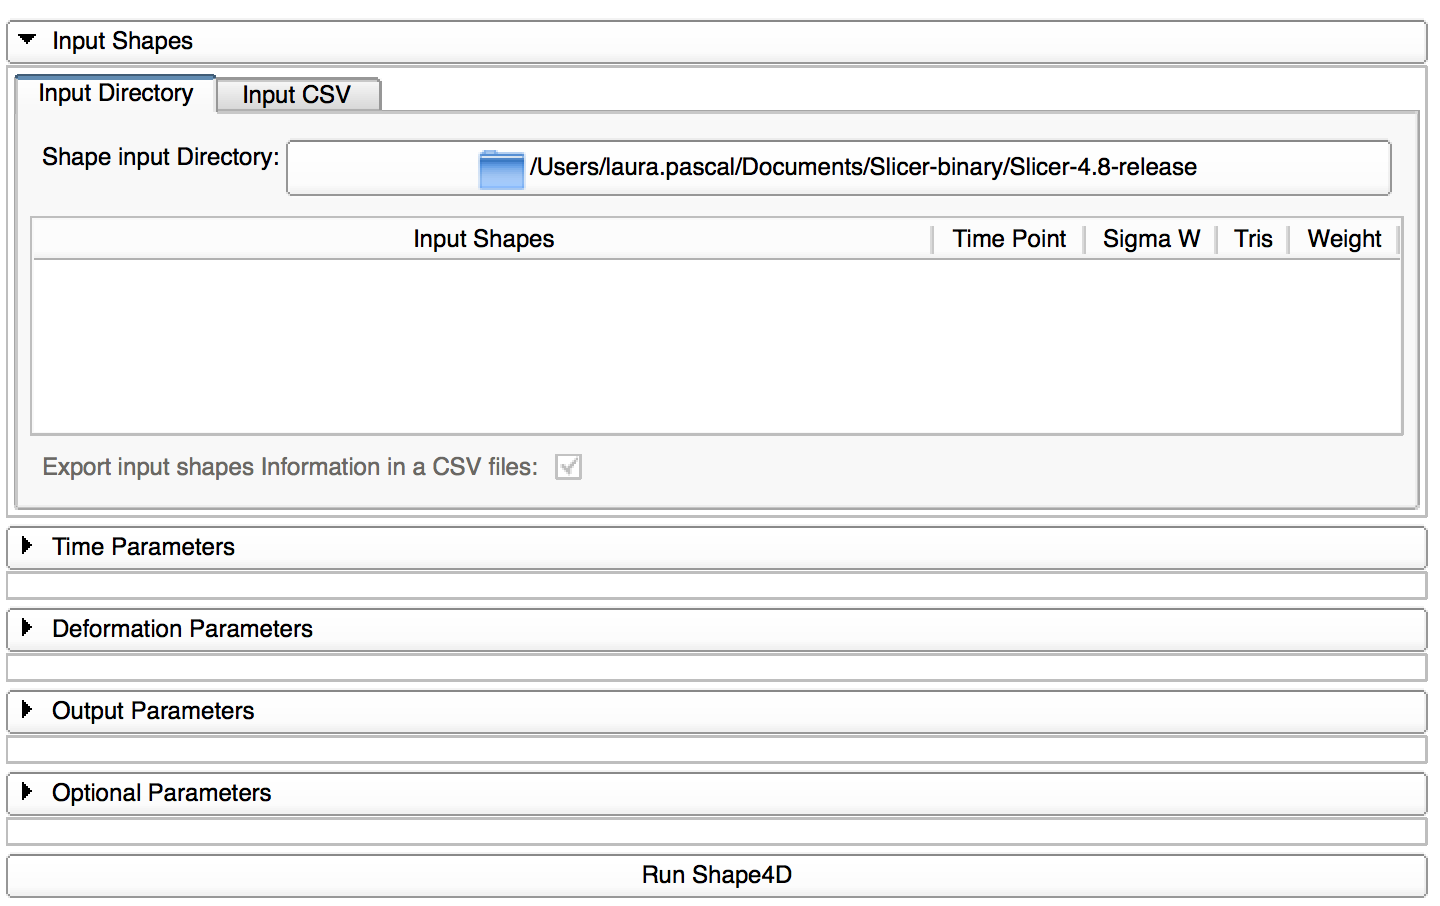Click the Time Parameters section title
Screen dimensions: 1440x906
tap(143, 547)
